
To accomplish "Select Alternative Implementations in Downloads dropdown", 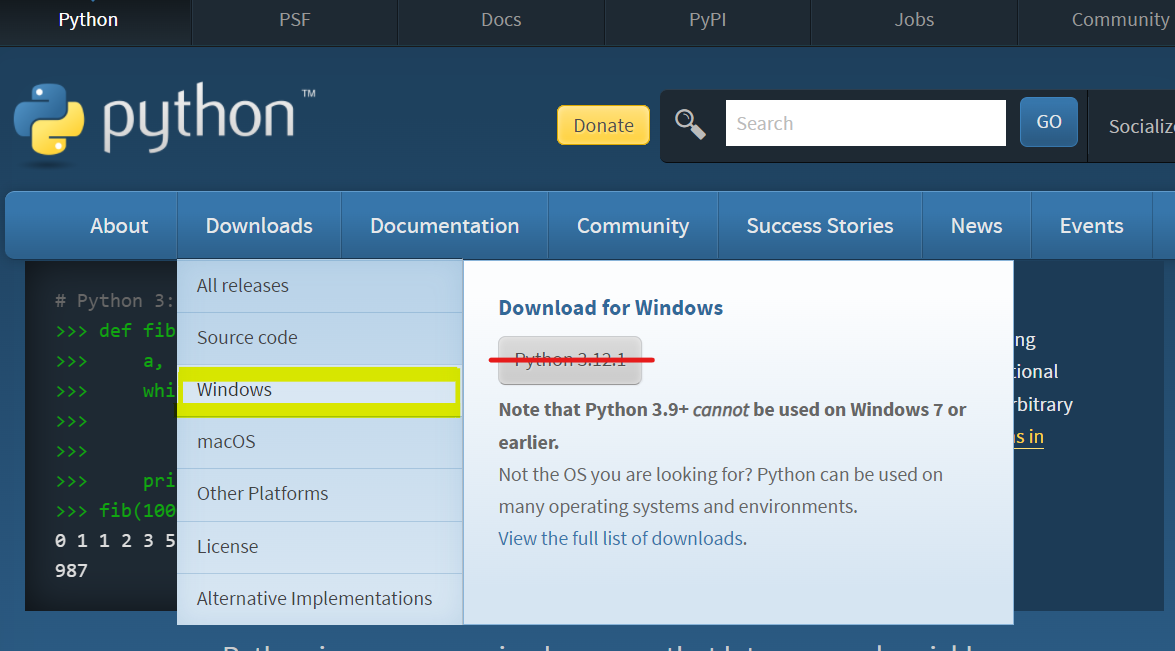I will tap(320, 599).
